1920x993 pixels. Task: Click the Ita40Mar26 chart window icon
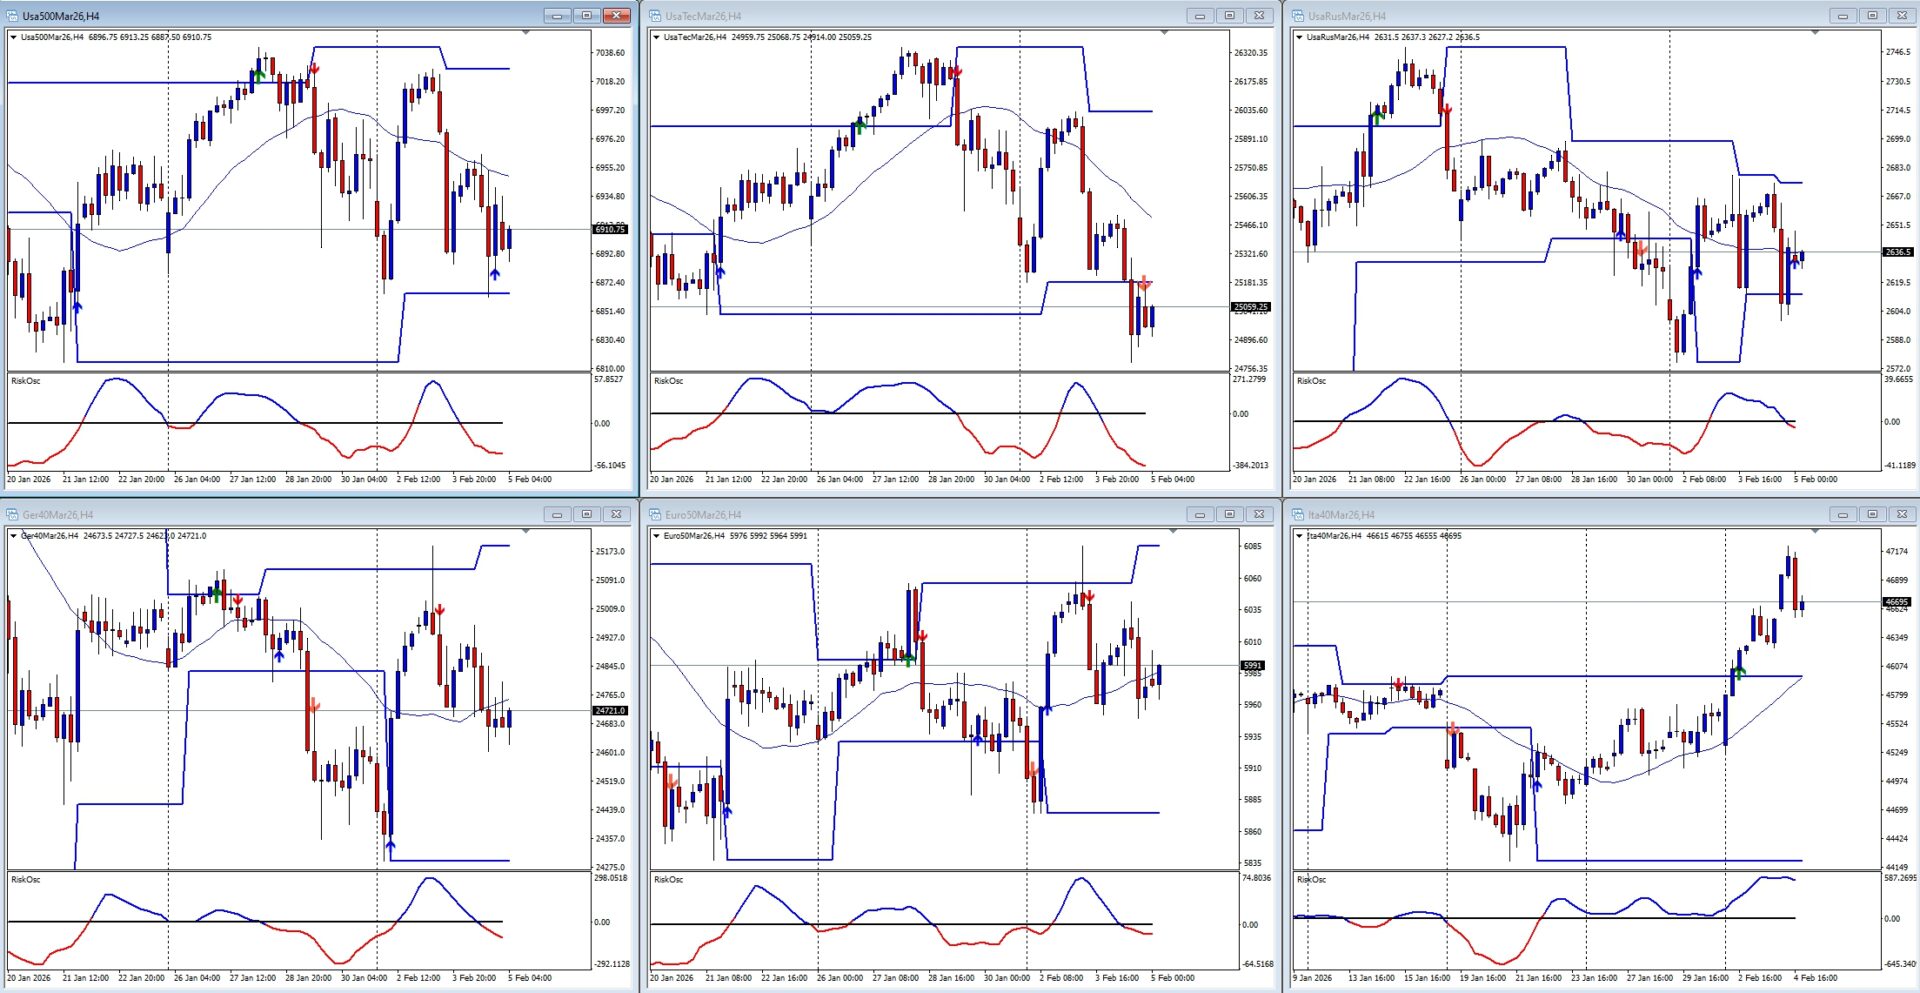tap(1299, 515)
